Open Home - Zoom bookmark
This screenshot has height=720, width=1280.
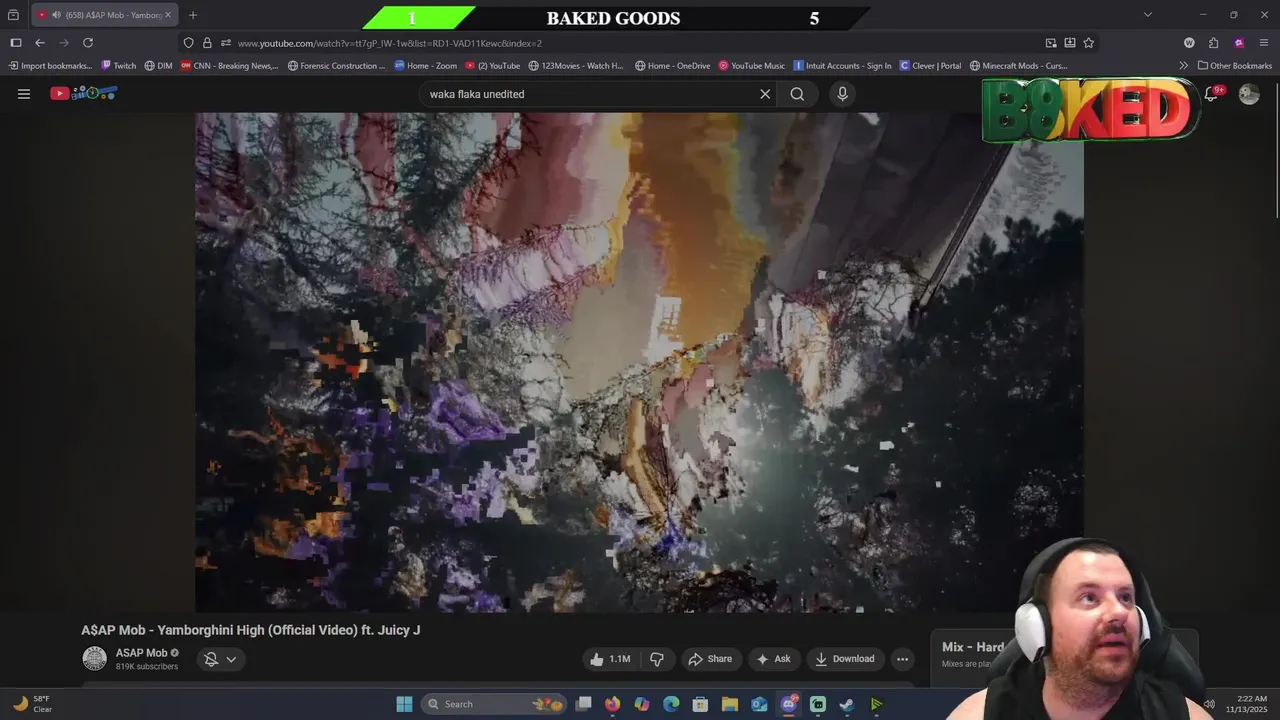coord(425,66)
